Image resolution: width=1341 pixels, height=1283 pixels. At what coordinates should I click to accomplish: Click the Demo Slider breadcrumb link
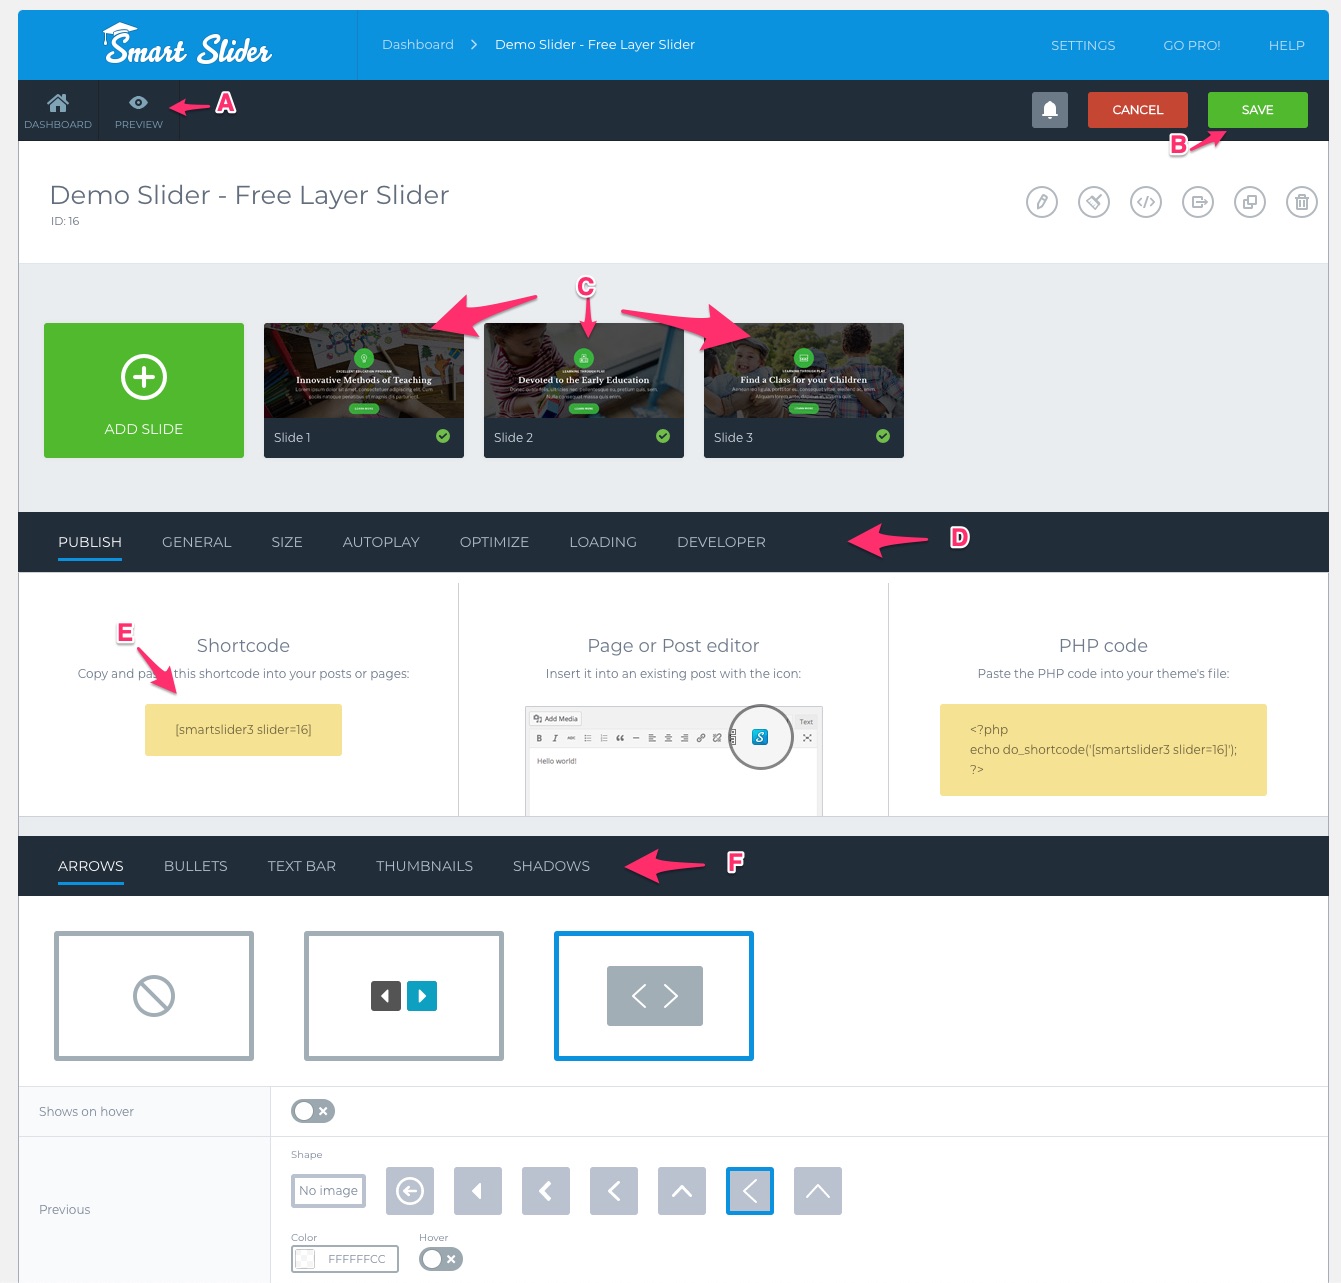point(595,44)
